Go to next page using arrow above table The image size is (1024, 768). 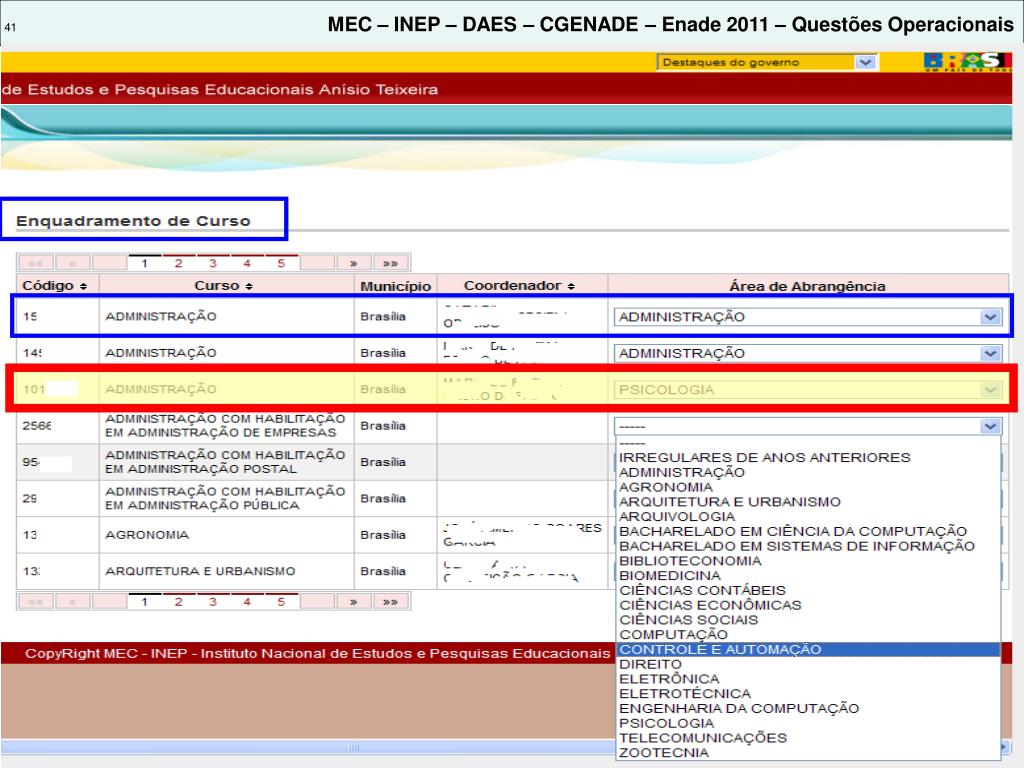point(353,263)
